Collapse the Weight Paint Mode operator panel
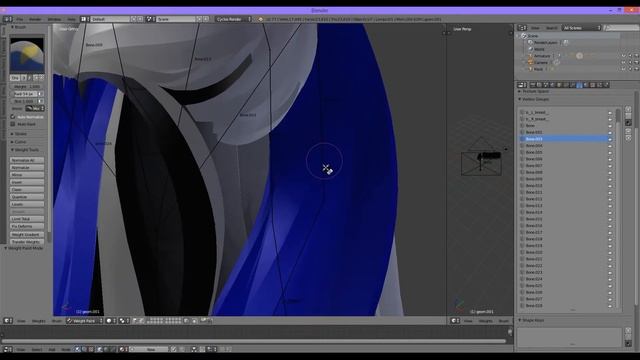Image resolution: width=640 pixels, height=360 pixels. click(24, 248)
